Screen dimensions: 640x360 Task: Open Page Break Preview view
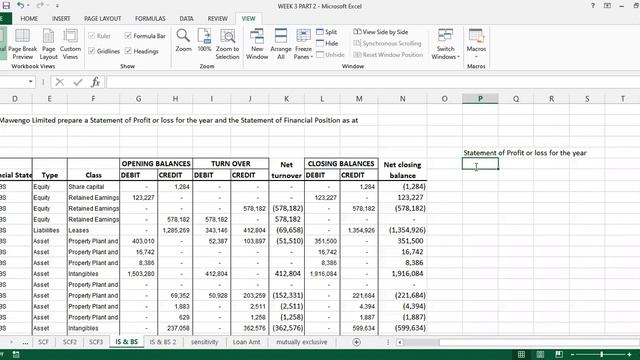22,44
